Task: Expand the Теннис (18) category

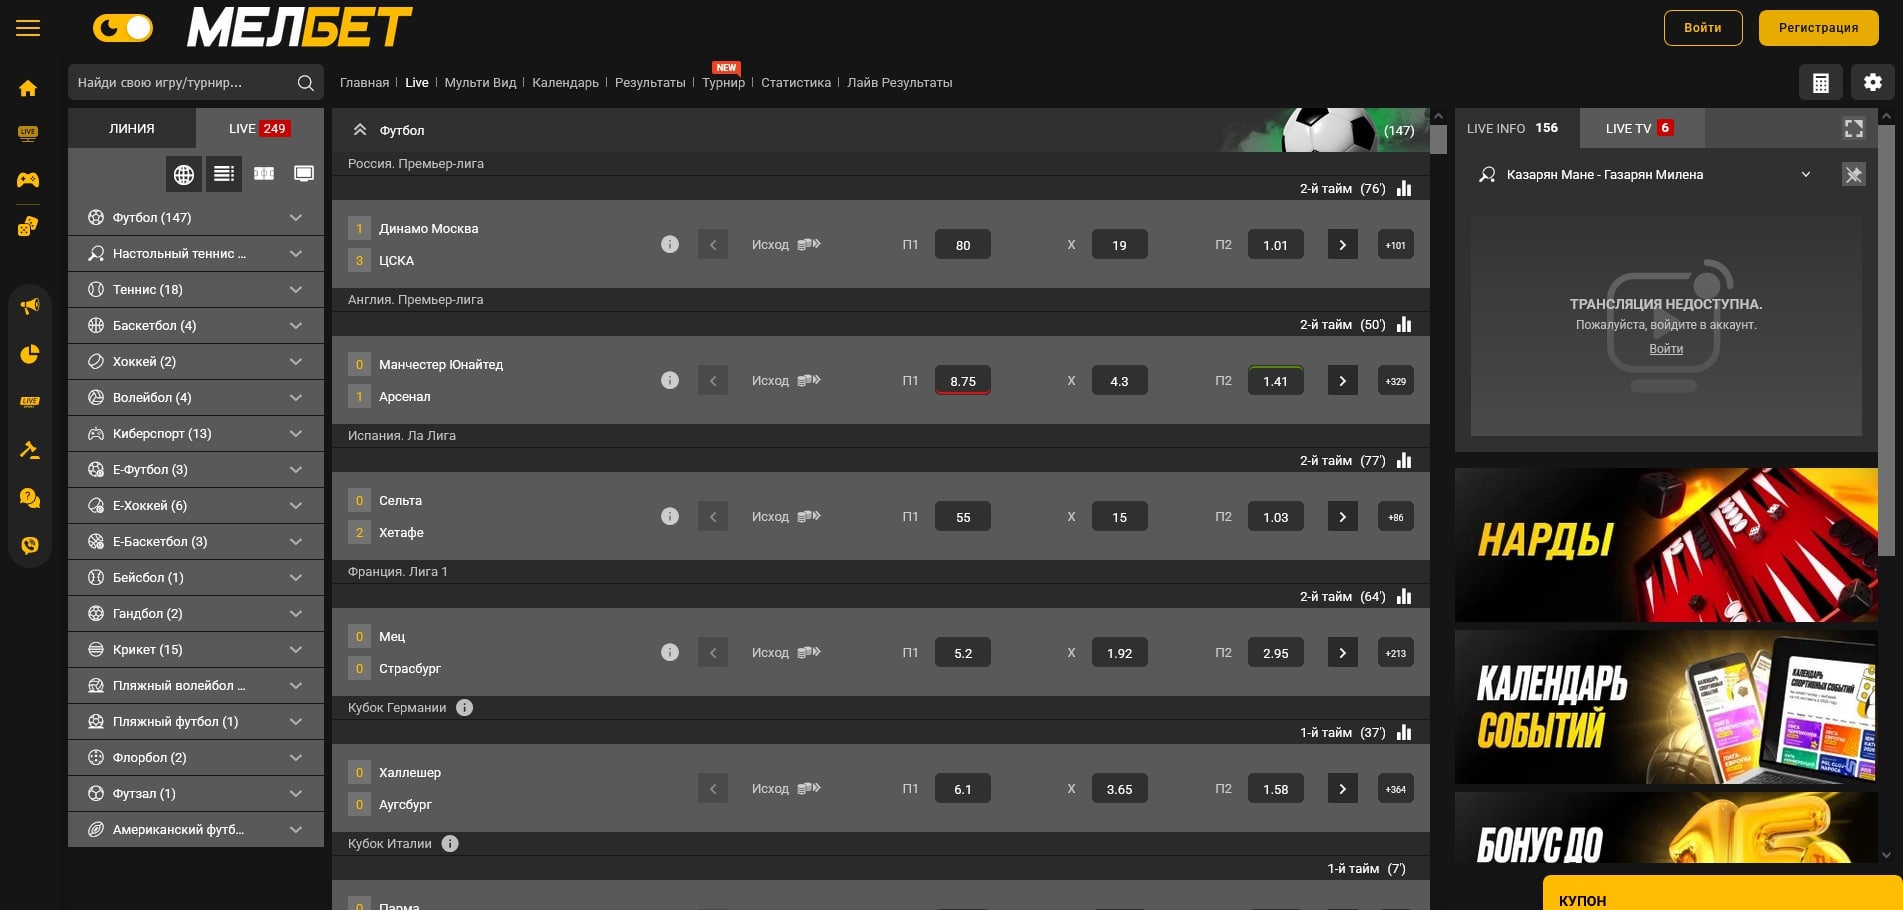Action: pyautogui.click(x=295, y=290)
